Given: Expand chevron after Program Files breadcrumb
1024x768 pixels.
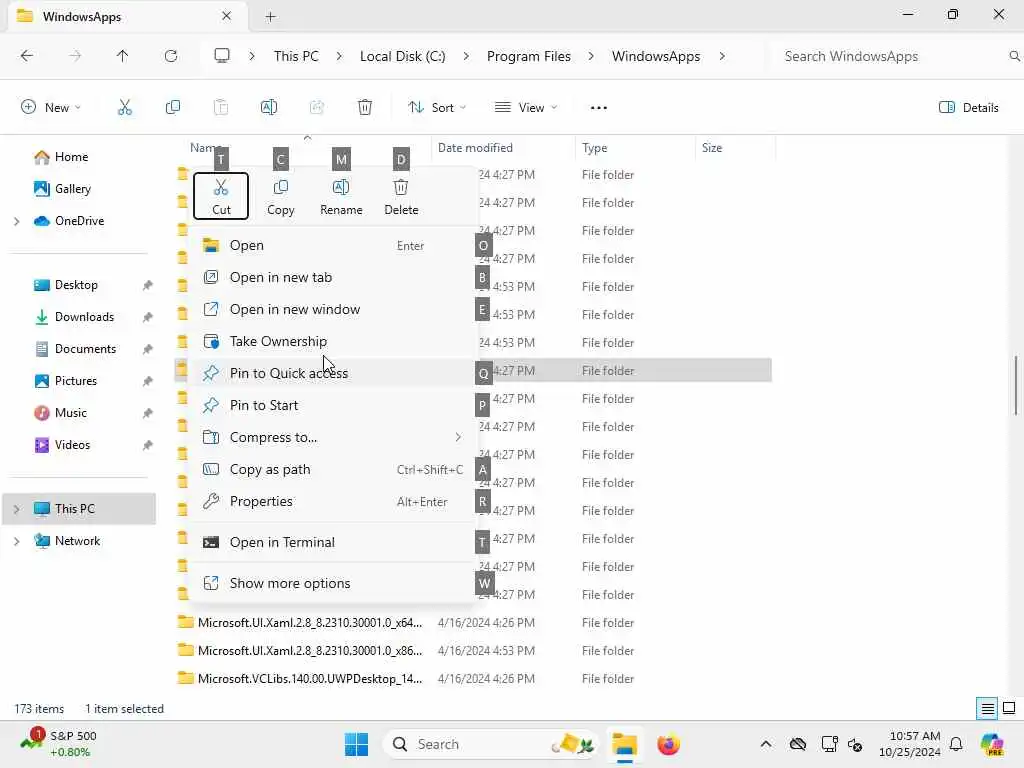Looking at the screenshot, I should (x=590, y=56).
